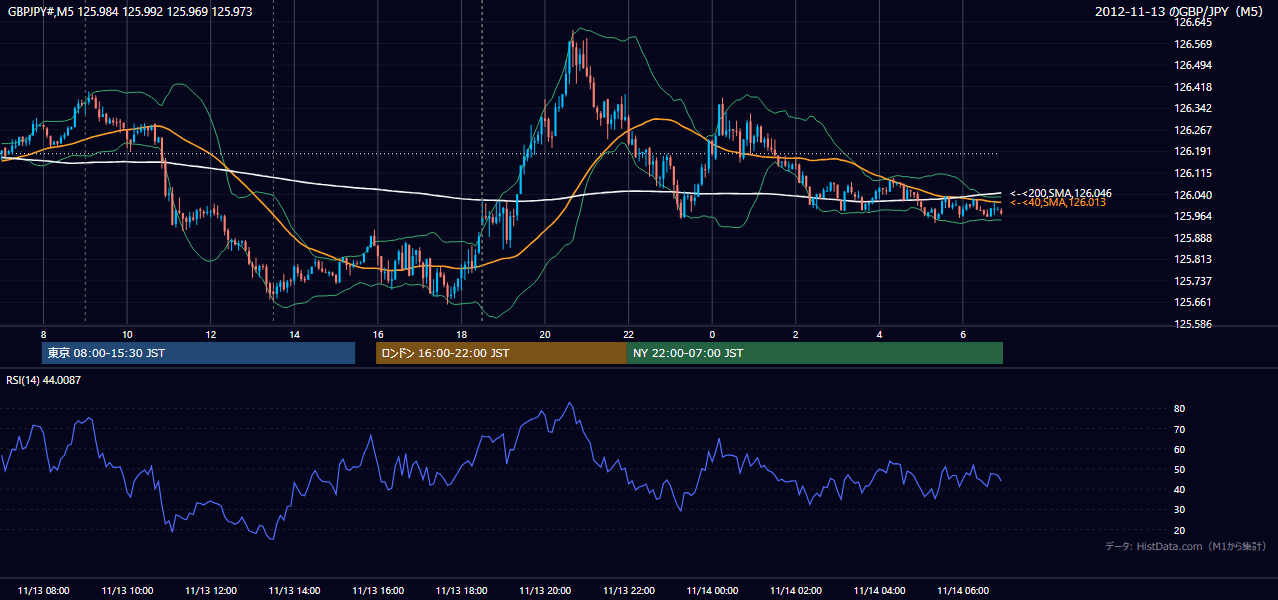This screenshot has width=1278, height=600.
Task: Click price axis value 125.888
Action: [x=1193, y=238]
